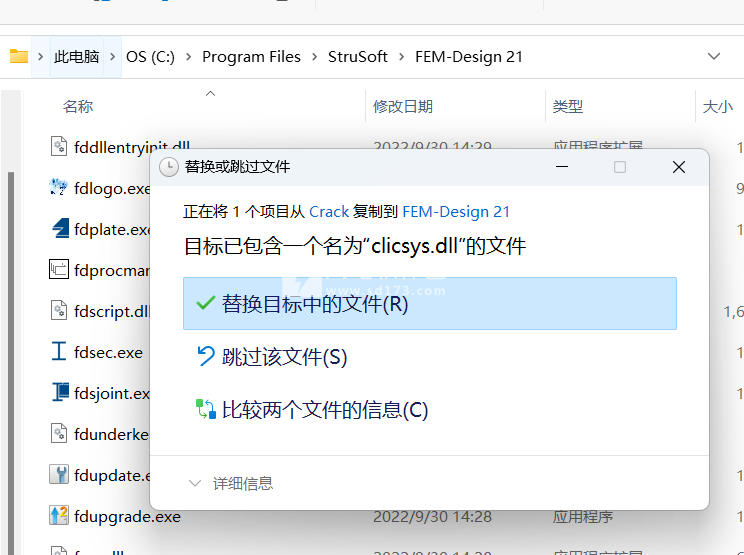Click the fdscript.dll file icon
Image resolution: width=744 pixels, height=555 pixels.
coord(59,310)
